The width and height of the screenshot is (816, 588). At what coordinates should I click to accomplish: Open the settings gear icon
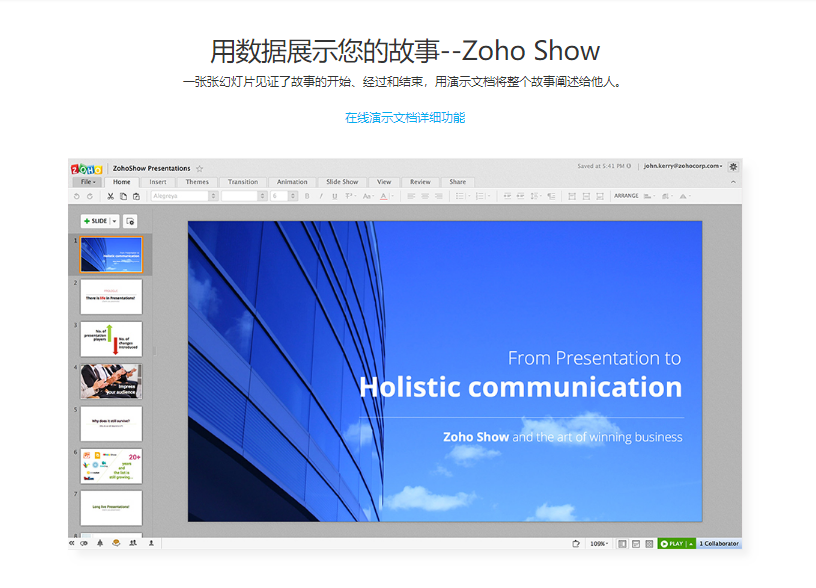coord(733,167)
